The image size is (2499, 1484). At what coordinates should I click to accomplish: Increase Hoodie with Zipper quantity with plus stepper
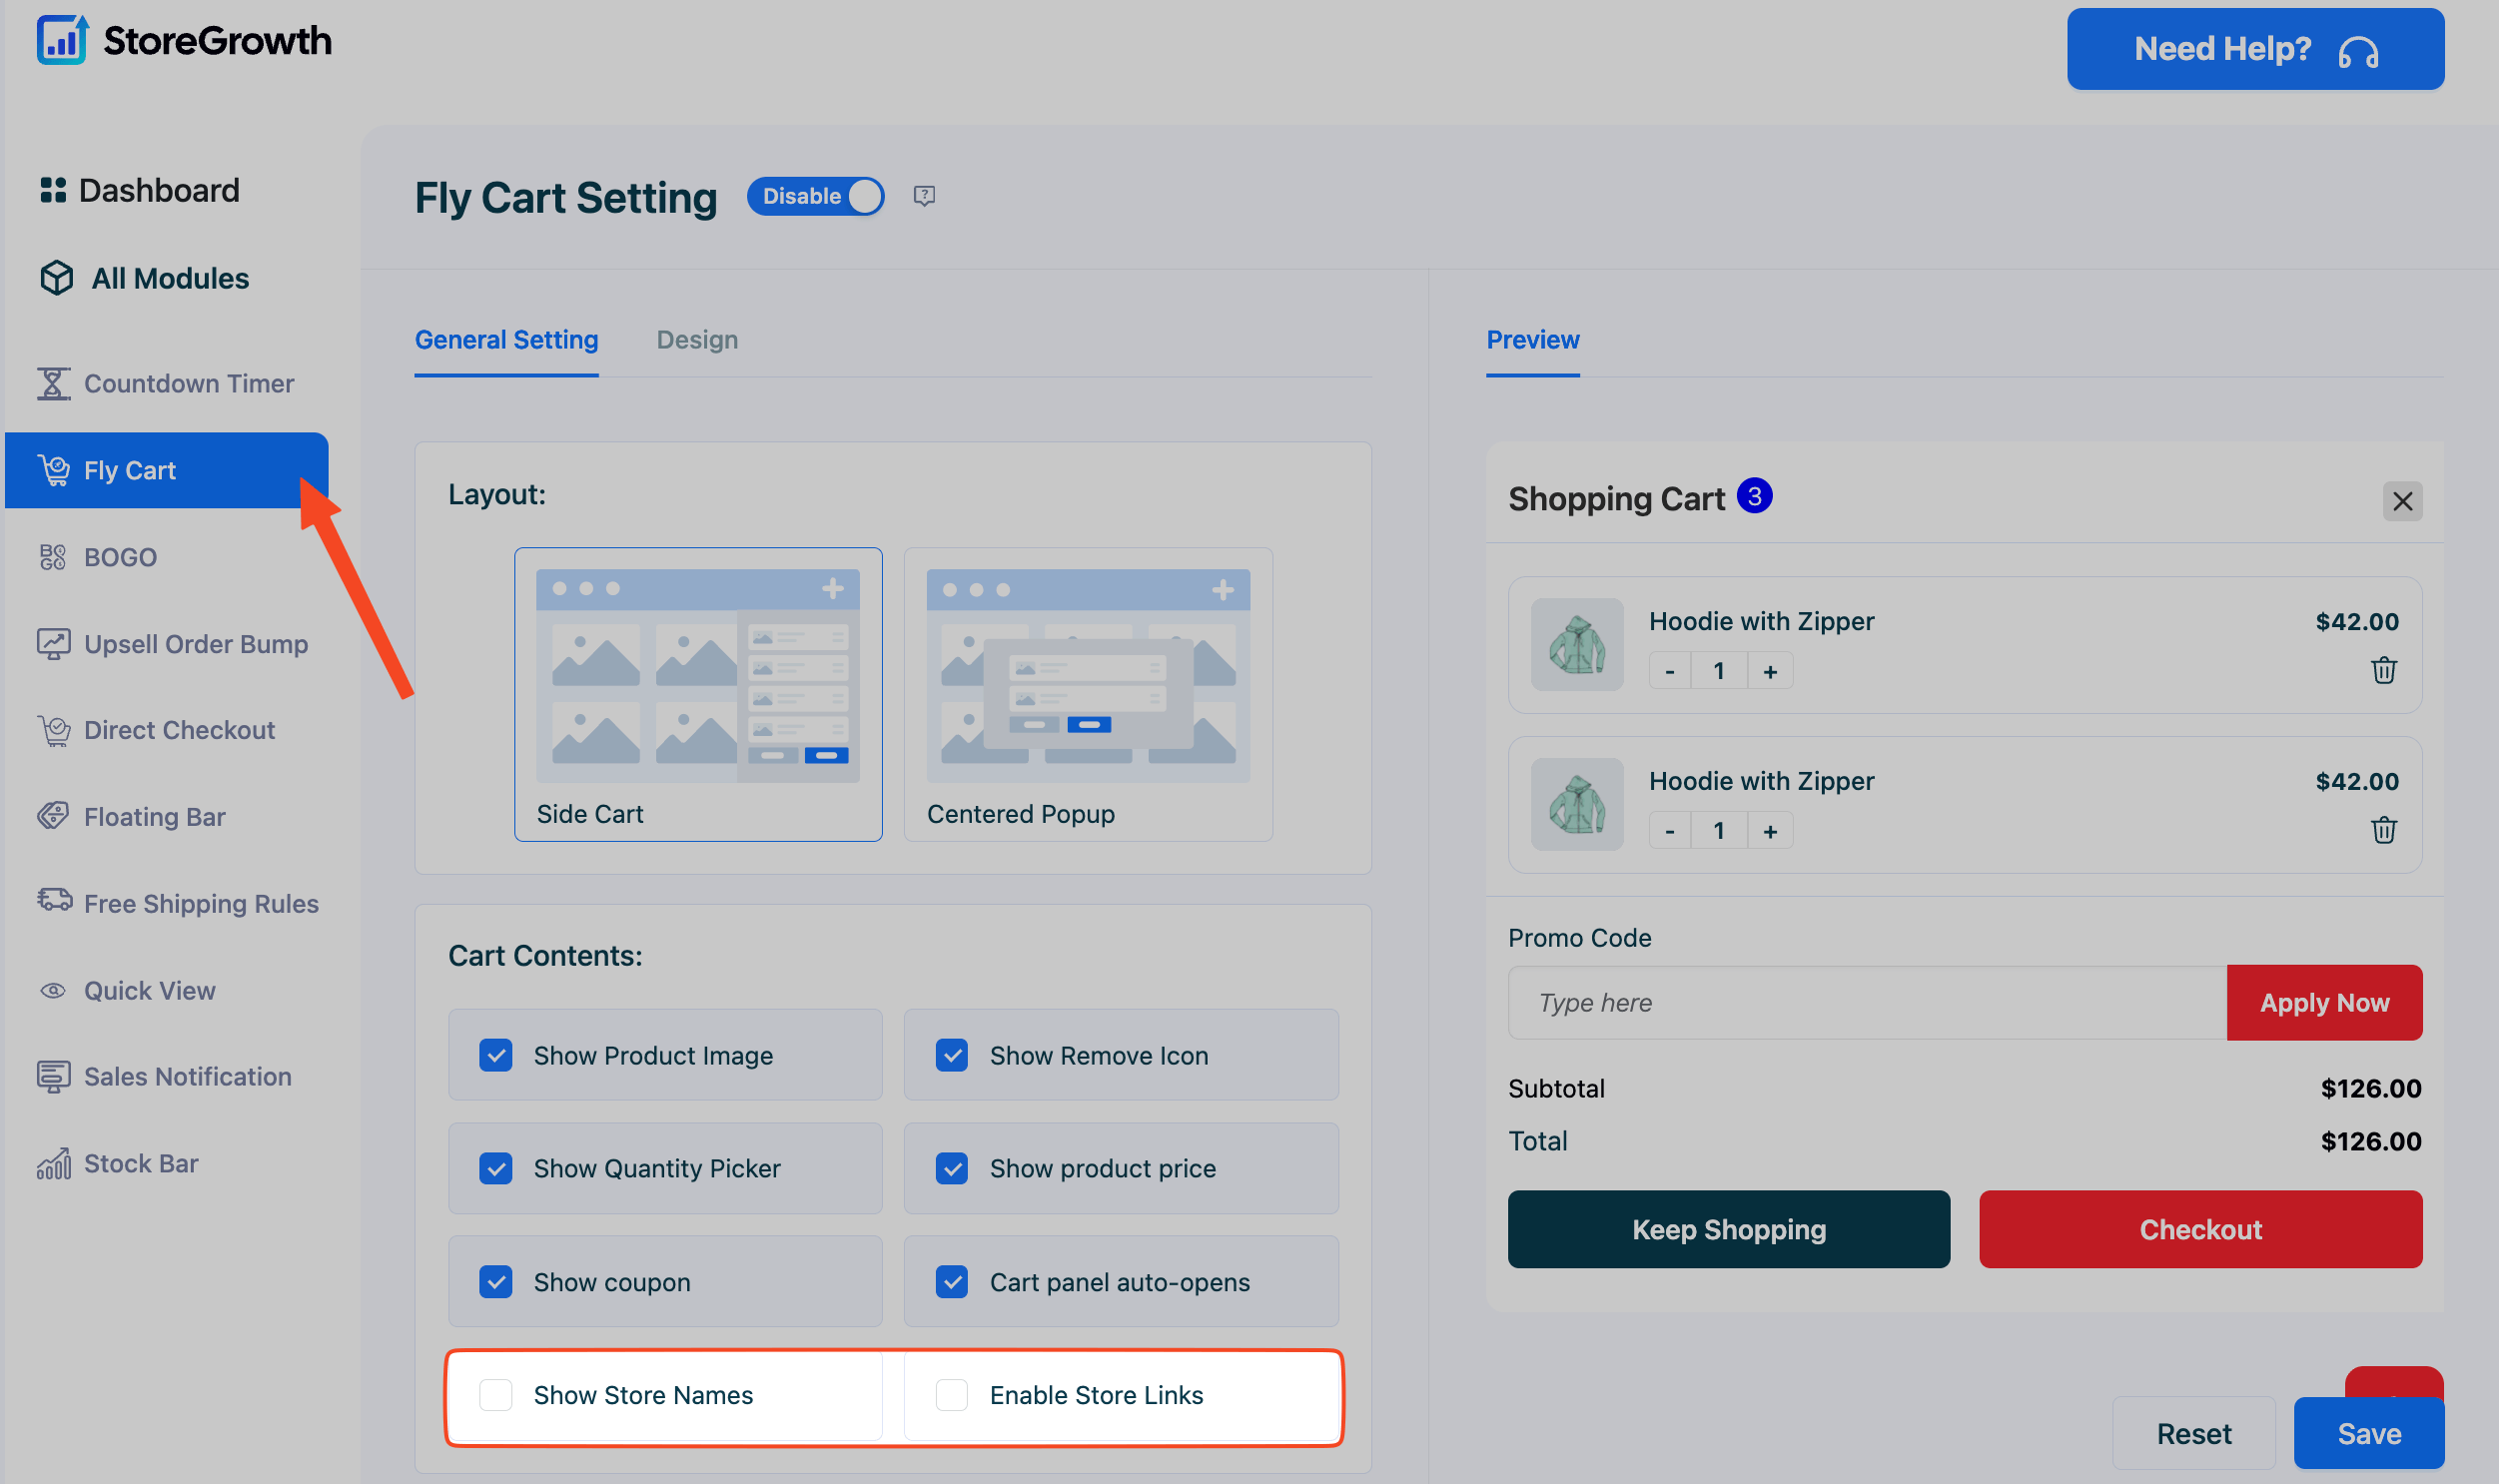[1769, 670]
